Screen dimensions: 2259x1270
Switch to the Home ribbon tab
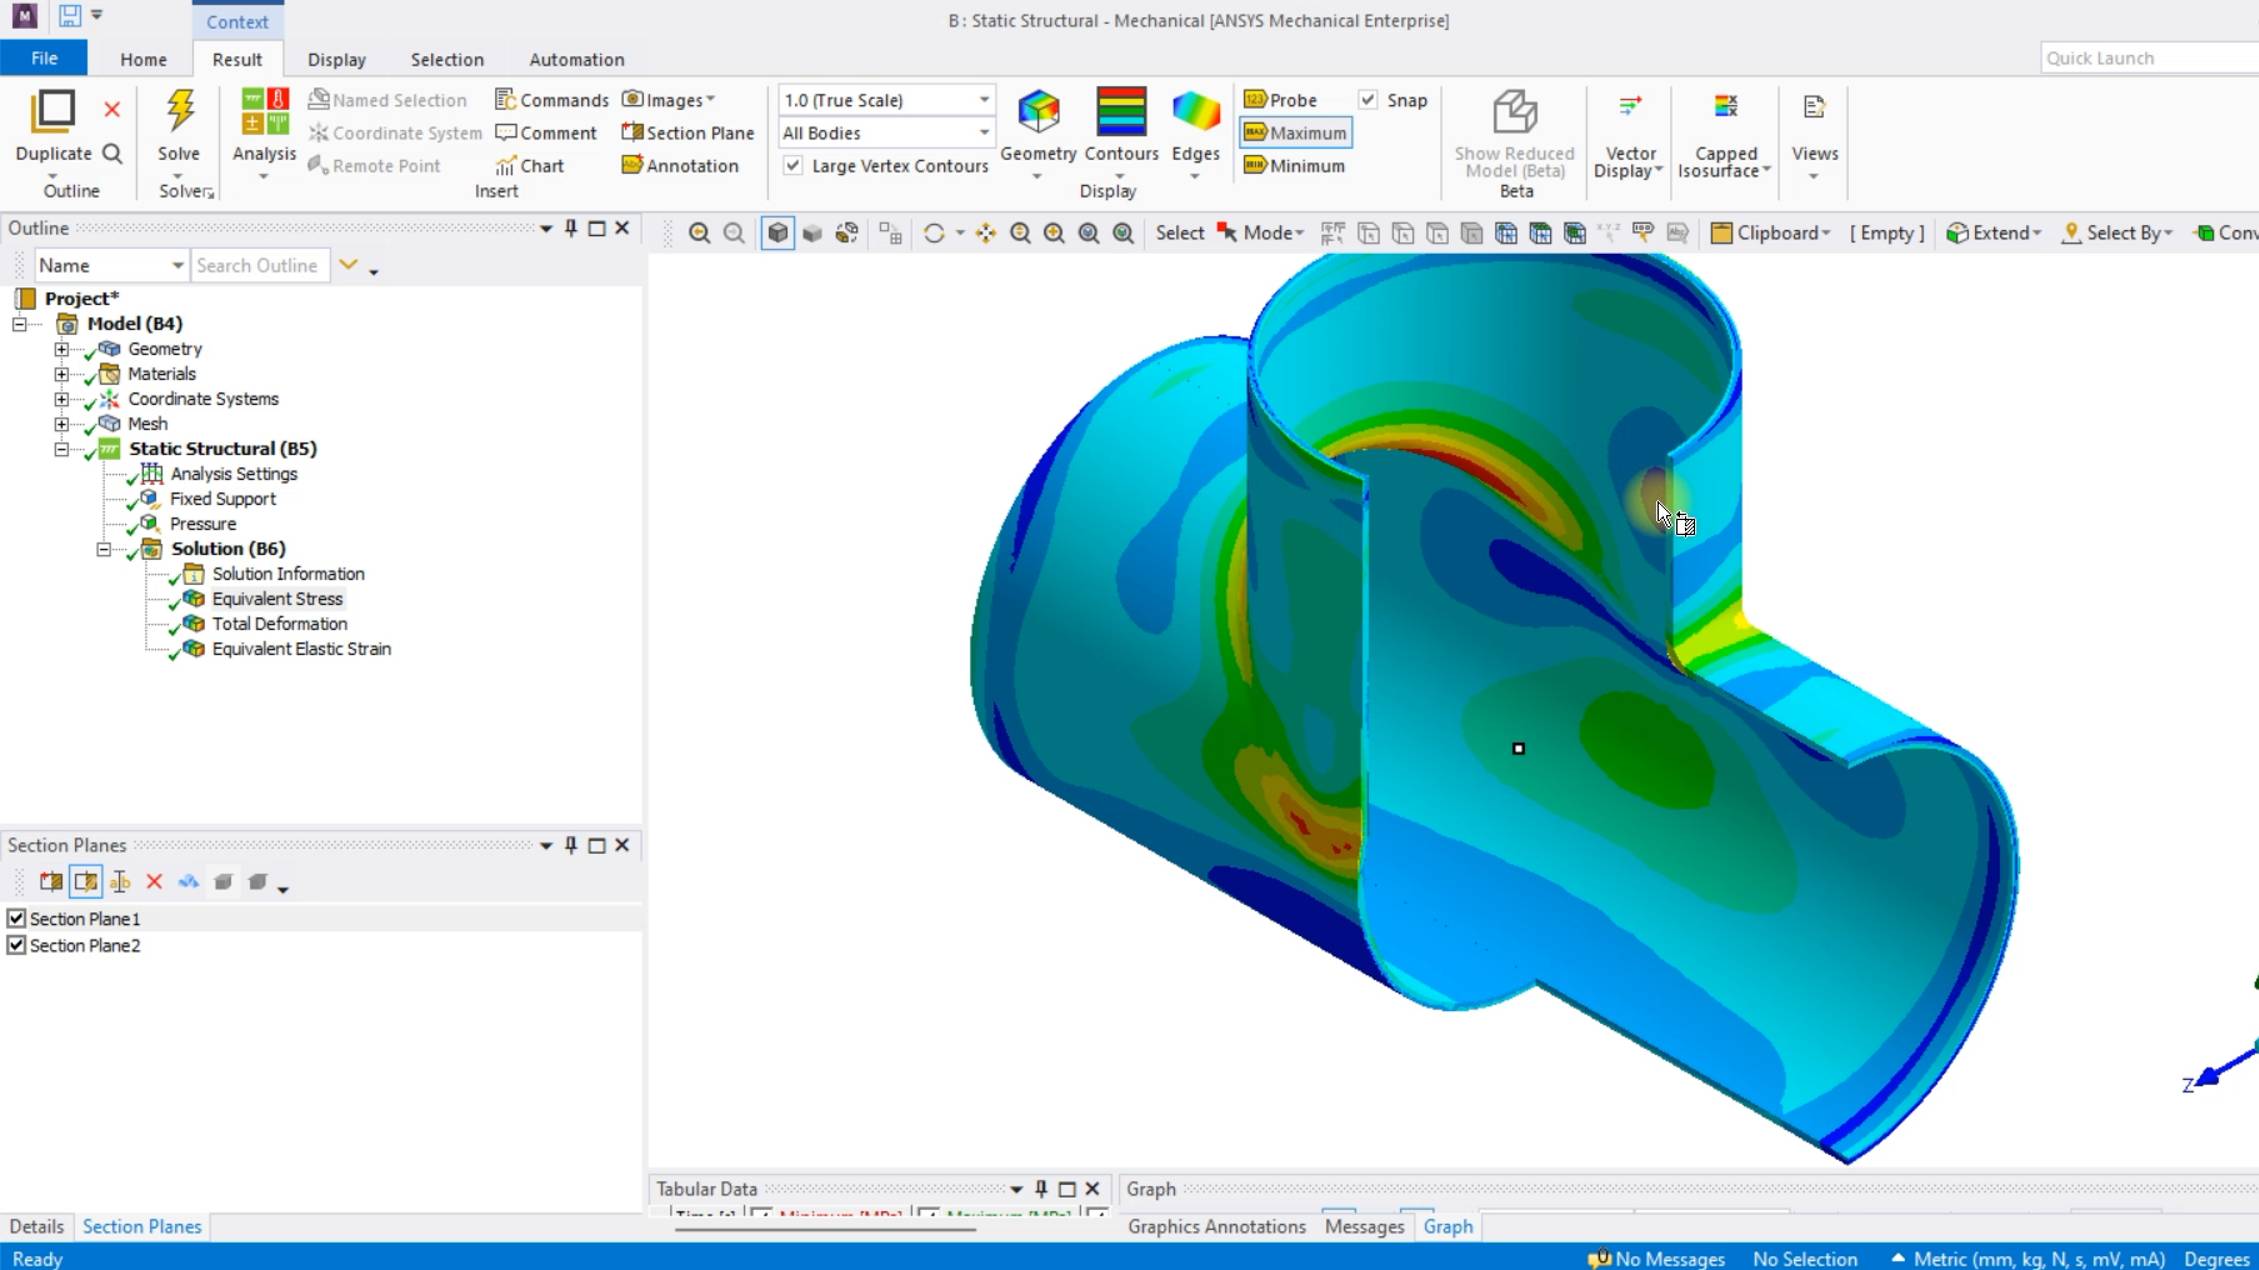(x=143, y=59)
